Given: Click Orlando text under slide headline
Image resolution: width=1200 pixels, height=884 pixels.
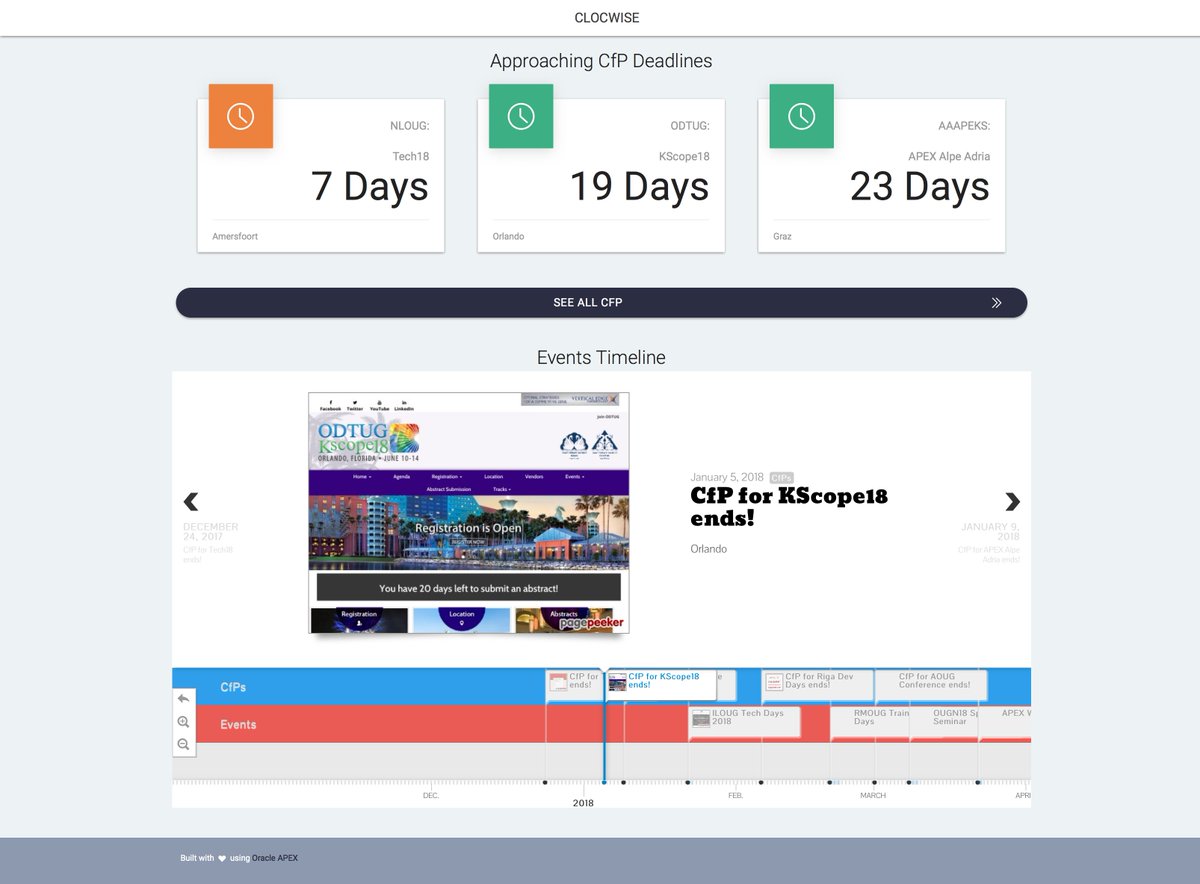Looking at the screenshot, I should click(709, 549).
